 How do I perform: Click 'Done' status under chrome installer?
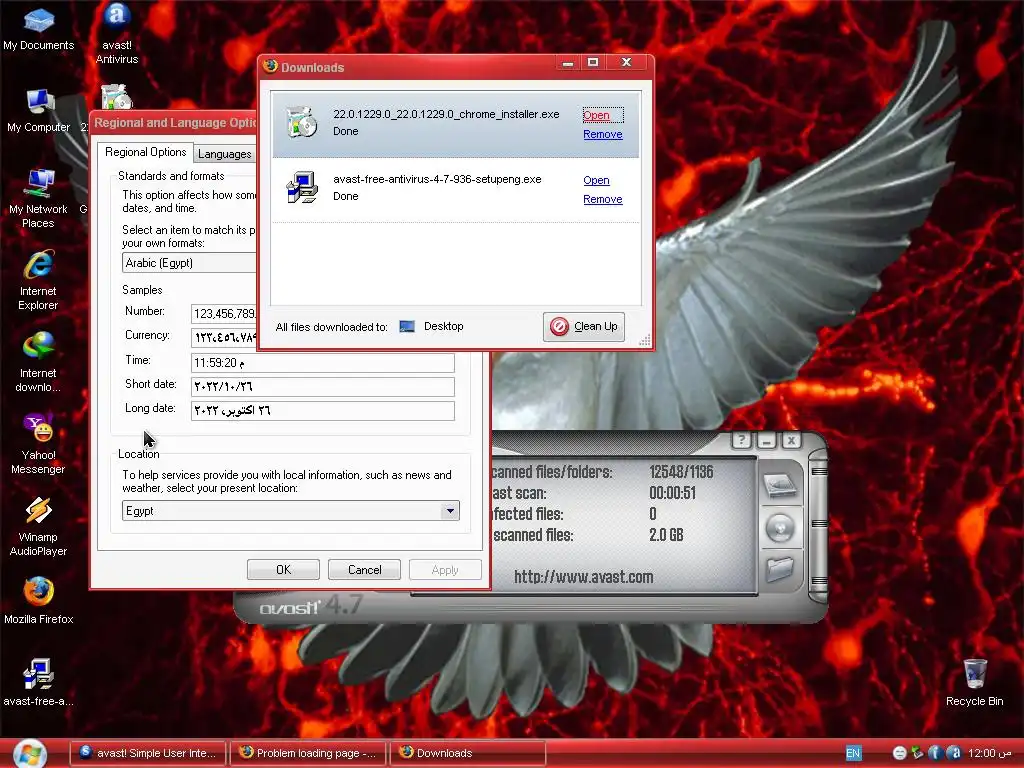345,131
